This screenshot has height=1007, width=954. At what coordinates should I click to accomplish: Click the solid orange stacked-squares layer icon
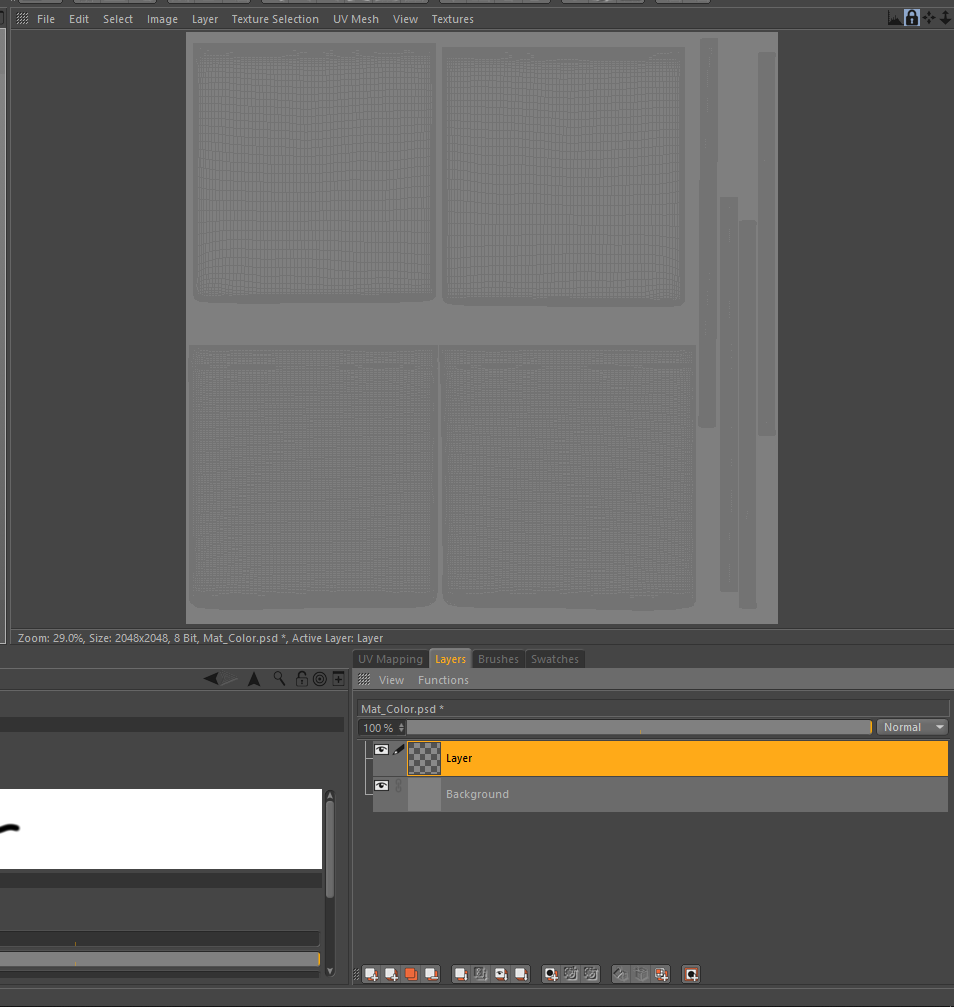(x=411, y=974)
